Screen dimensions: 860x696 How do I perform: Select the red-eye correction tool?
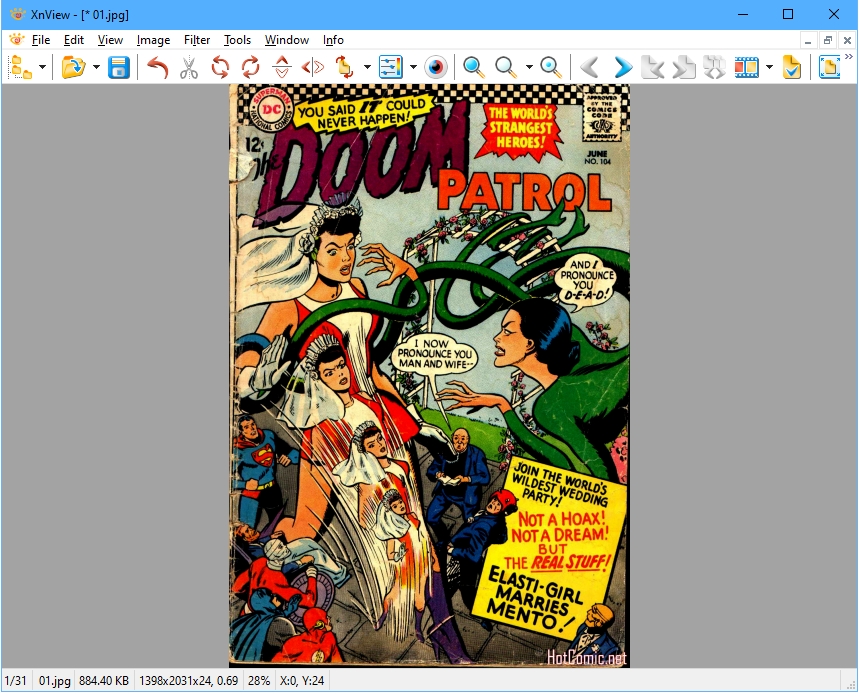coord(436,67)
